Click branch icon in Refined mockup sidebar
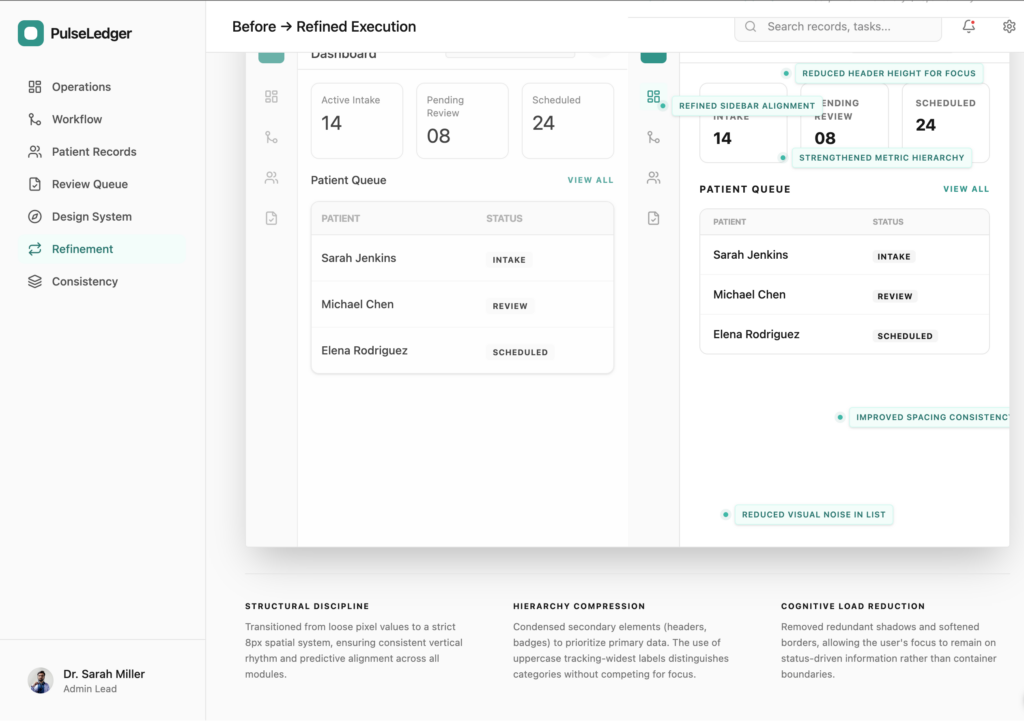Viewport: 1024px width, 721px height. click(654, 137)
